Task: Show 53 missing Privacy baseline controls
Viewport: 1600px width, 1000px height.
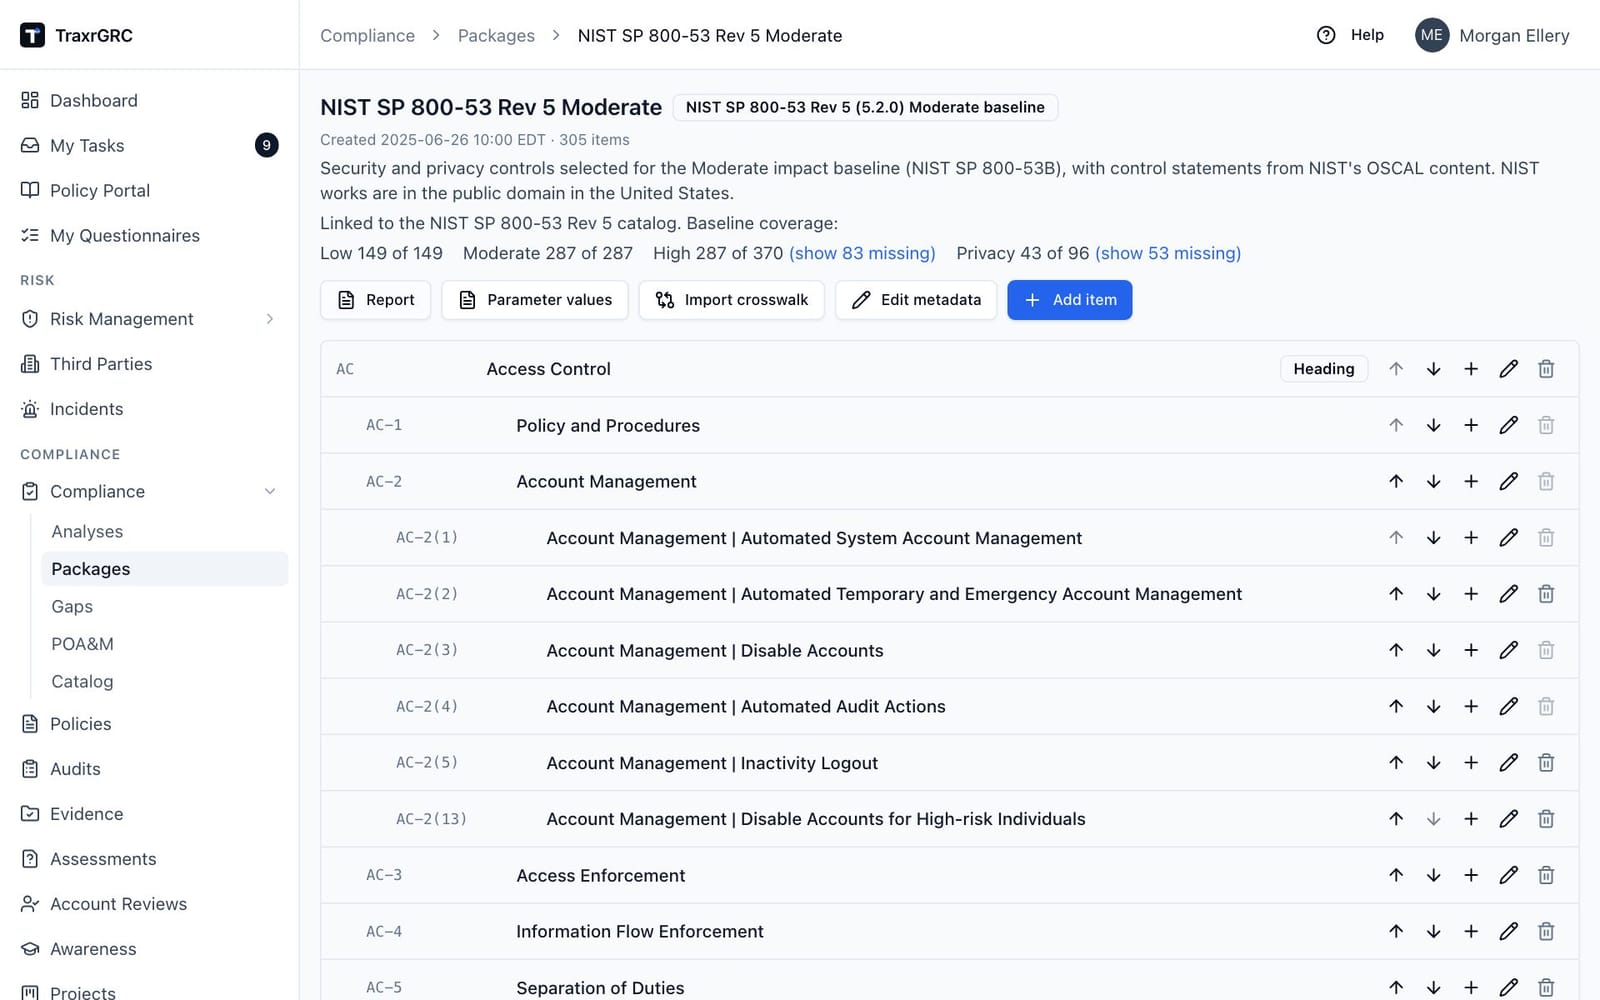Action: 1168,253
